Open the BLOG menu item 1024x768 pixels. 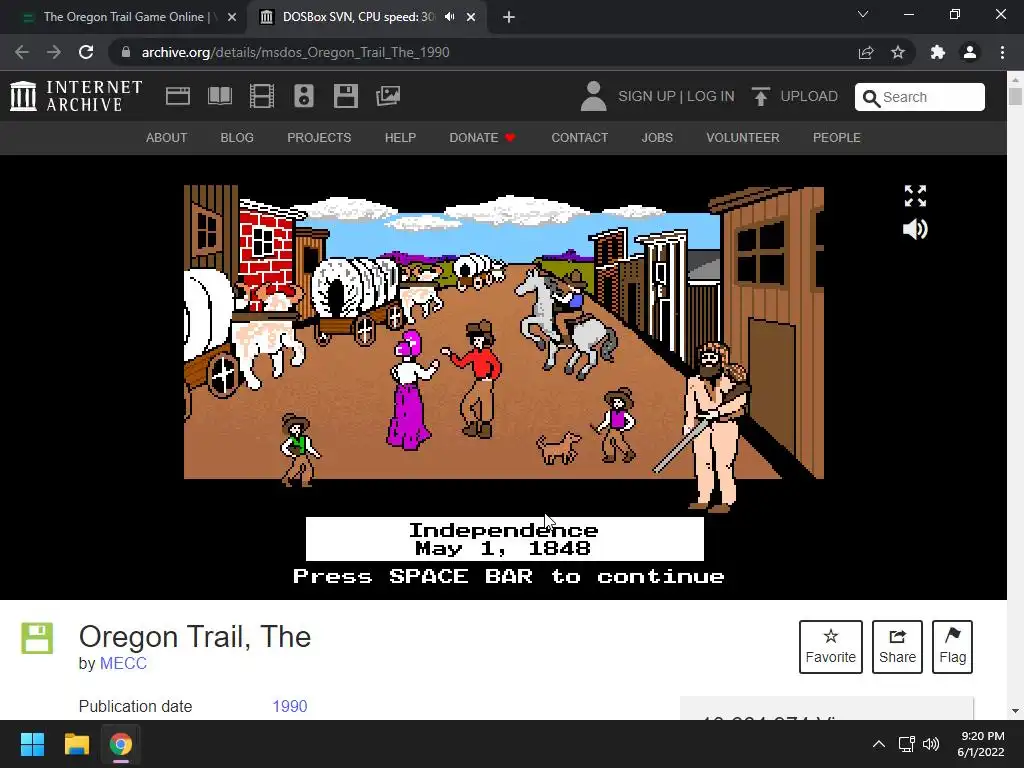tap(237, 138)
